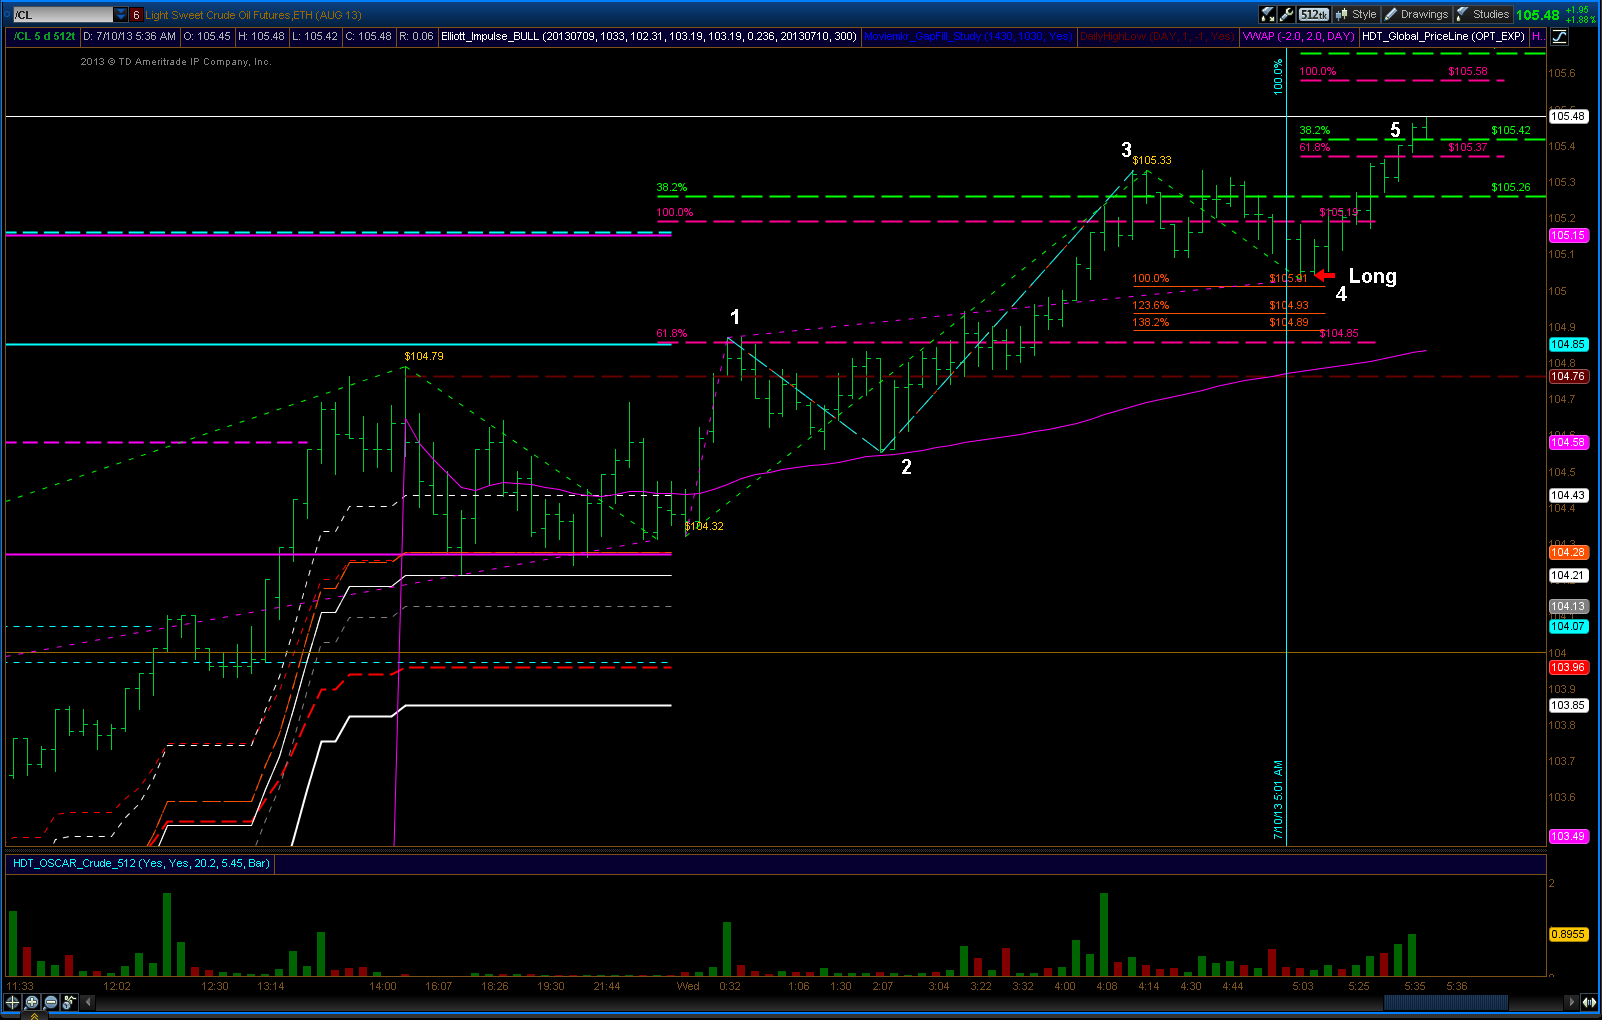Click the 0.8955 oscillator value bubble
Image resolution: width=1602 pixels, height=1020 pixels.
tap(1568, 934)
